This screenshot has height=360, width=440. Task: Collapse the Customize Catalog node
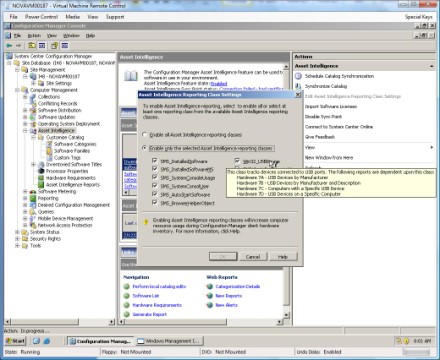click(33, 137)
